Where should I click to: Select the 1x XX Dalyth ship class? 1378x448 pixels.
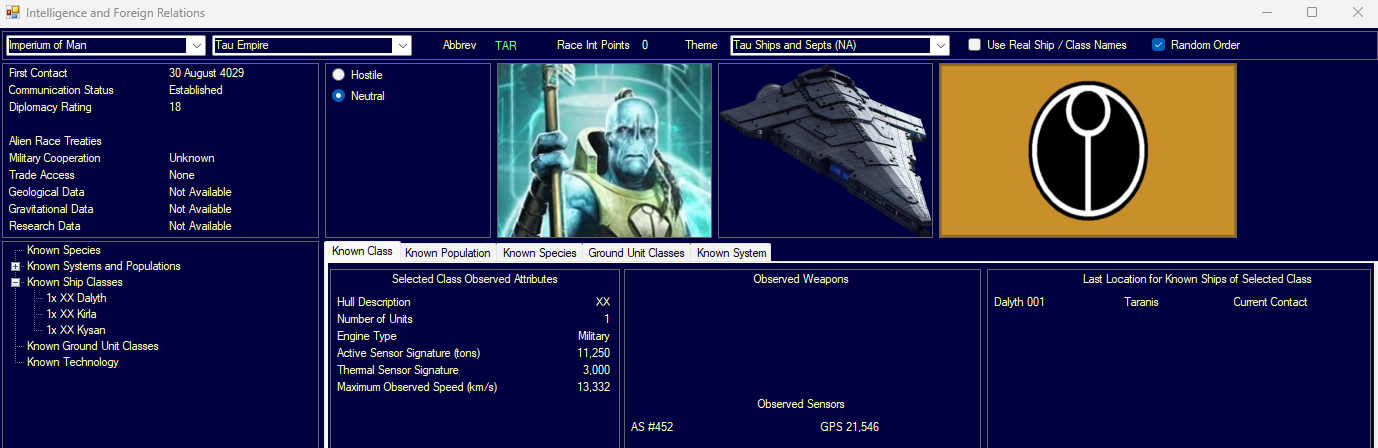click(x=76, y=298)
